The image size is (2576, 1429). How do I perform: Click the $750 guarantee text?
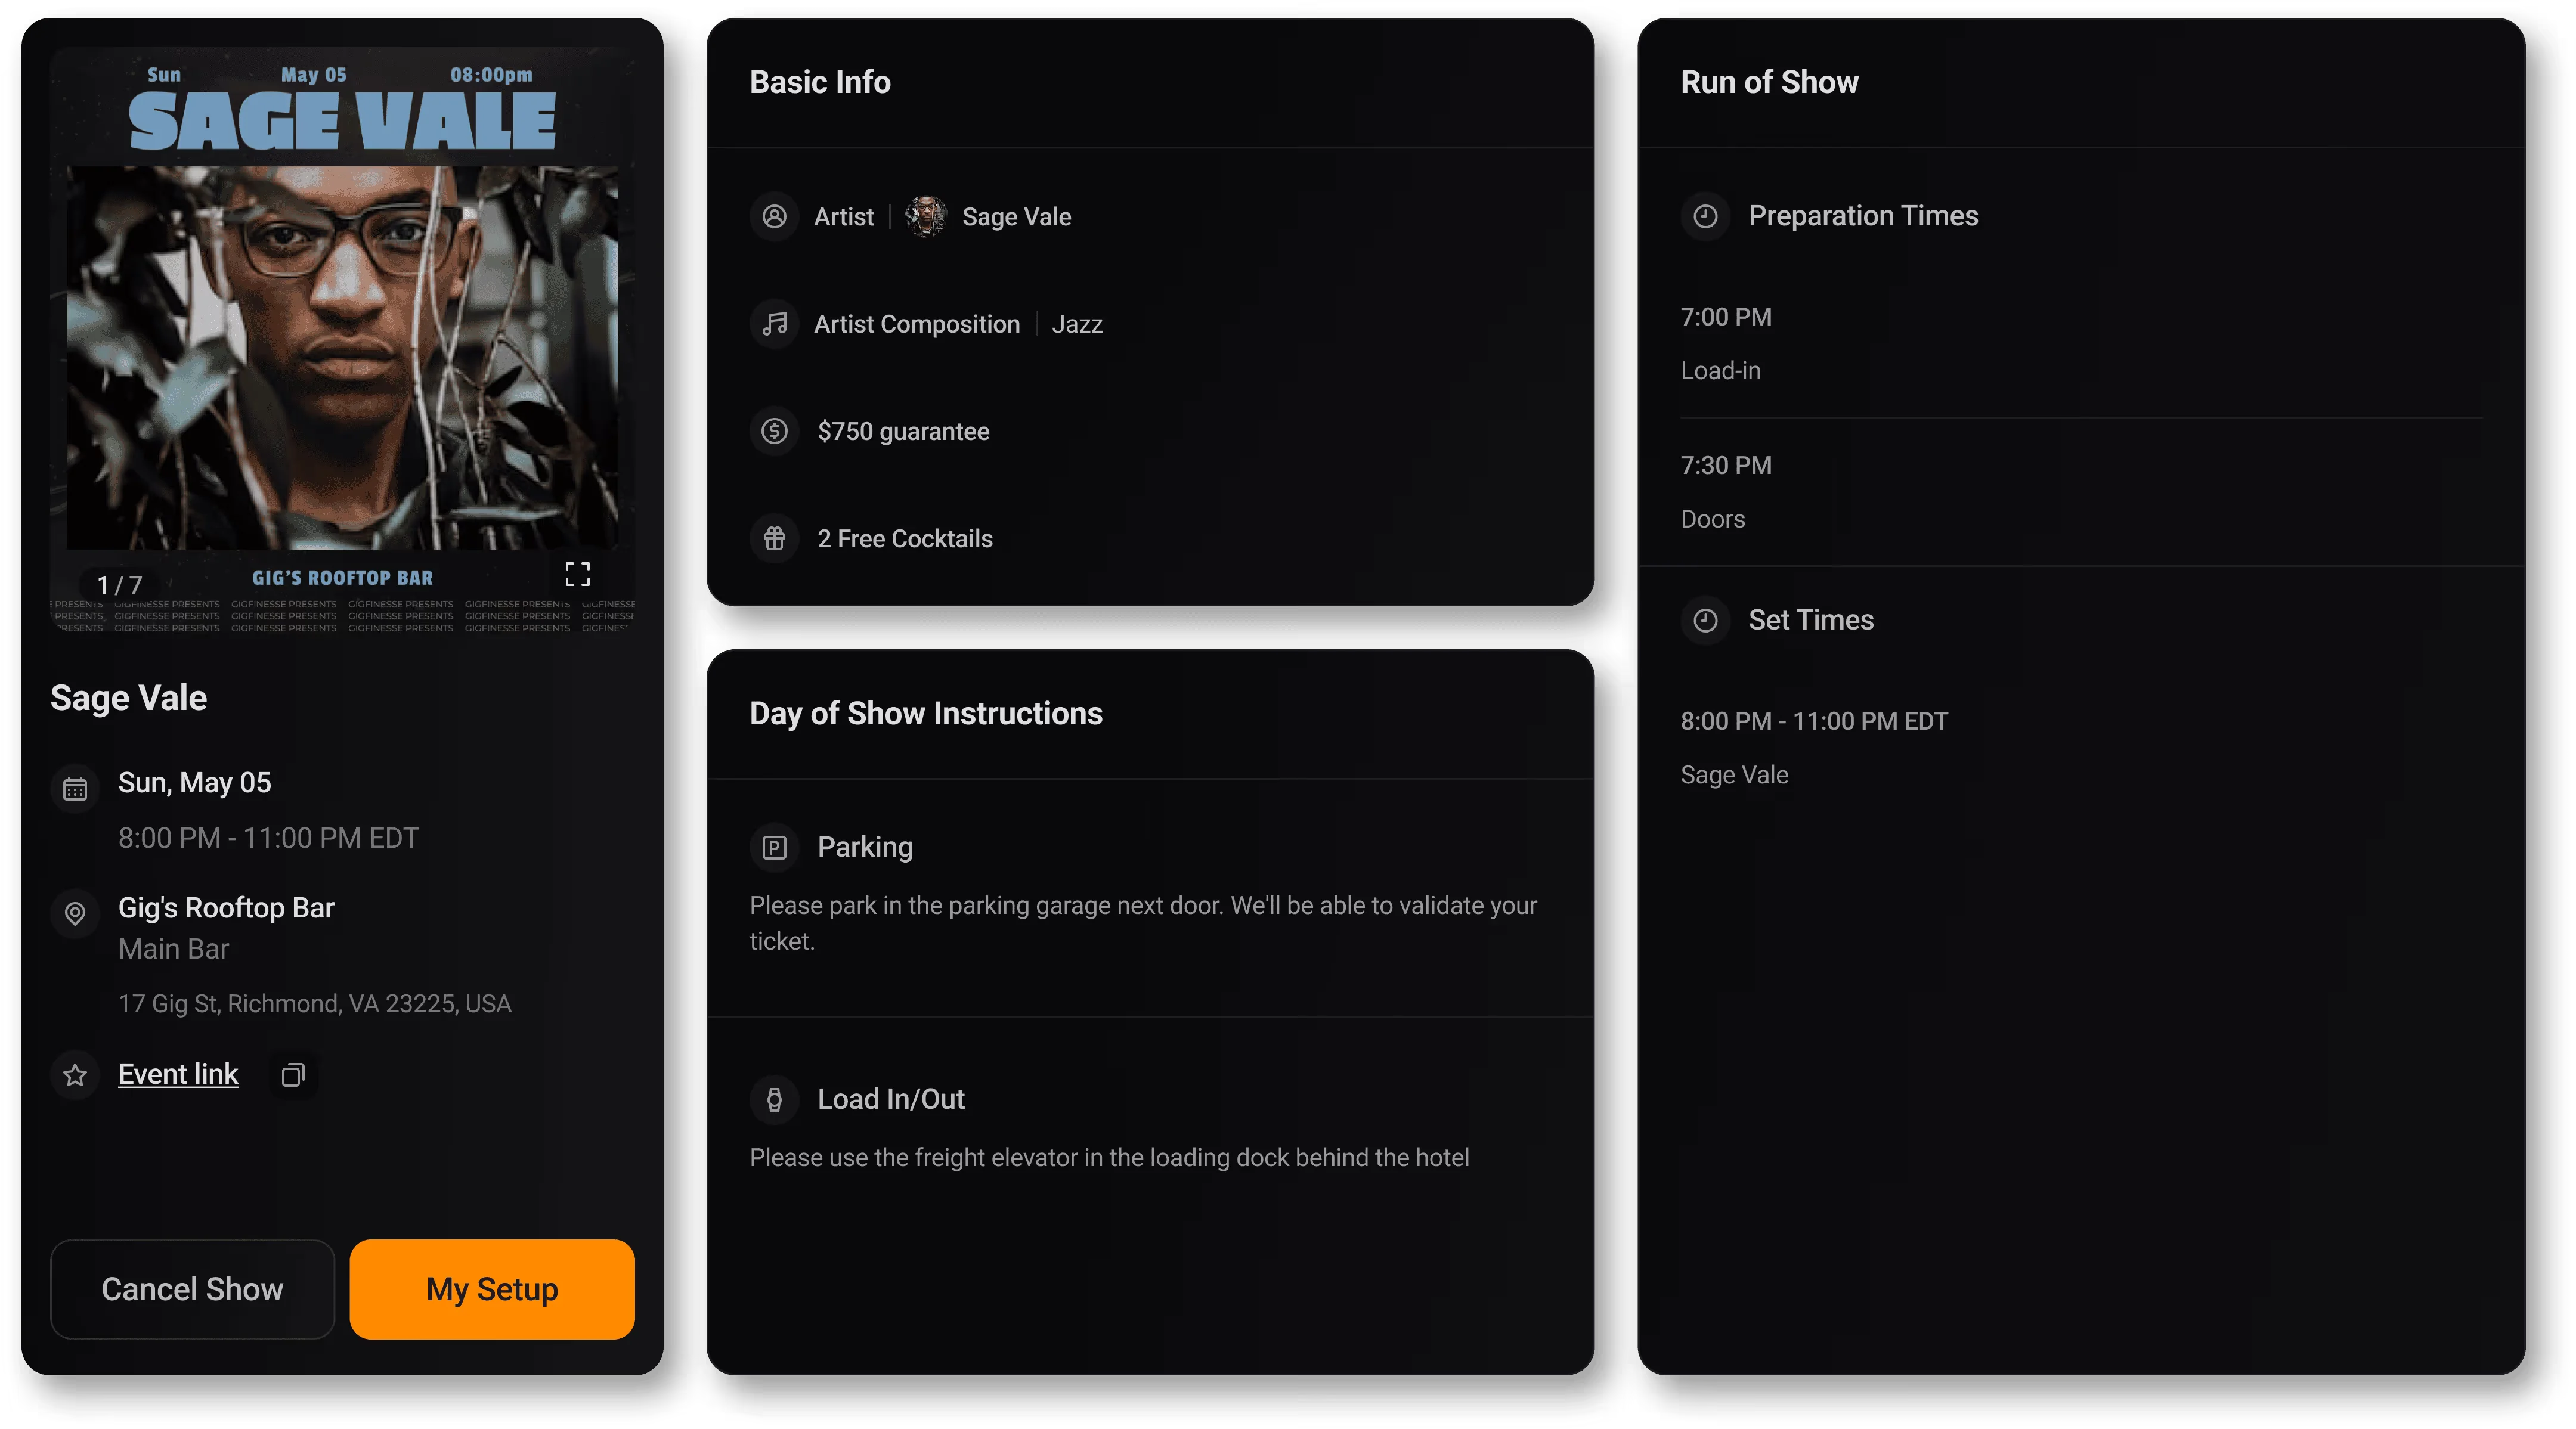[x=903, y=431]
